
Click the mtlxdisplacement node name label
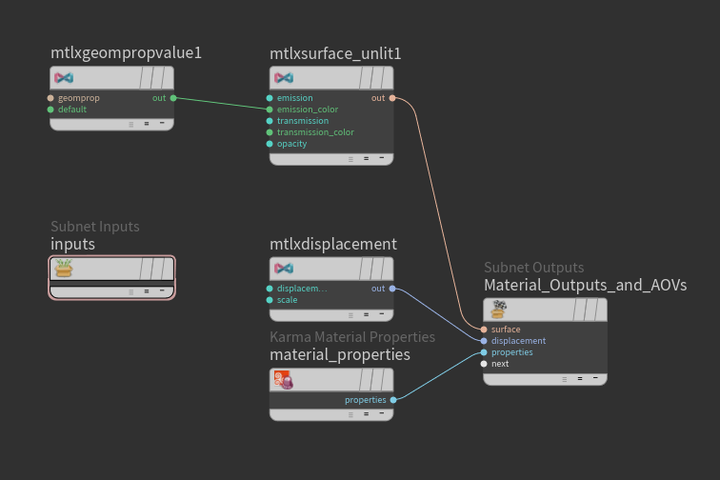tap(333, 244)
